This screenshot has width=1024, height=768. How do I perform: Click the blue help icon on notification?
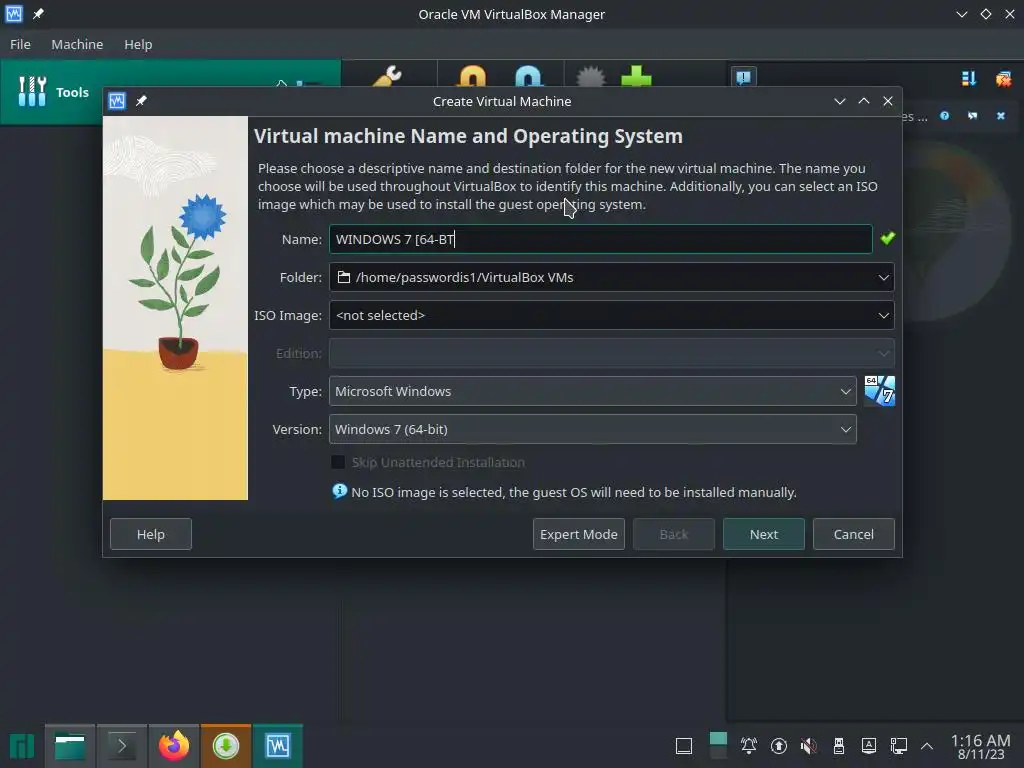click(x=944, y=116)
